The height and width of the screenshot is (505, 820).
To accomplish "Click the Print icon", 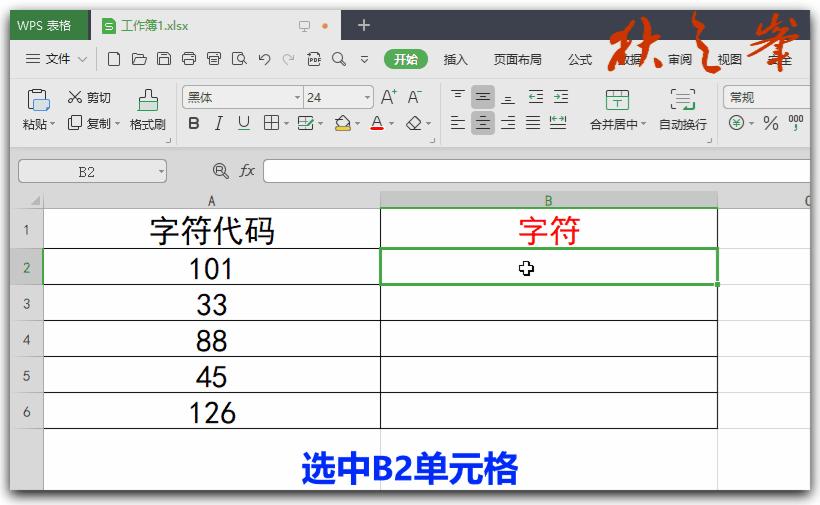I will (x=189, y=59).
